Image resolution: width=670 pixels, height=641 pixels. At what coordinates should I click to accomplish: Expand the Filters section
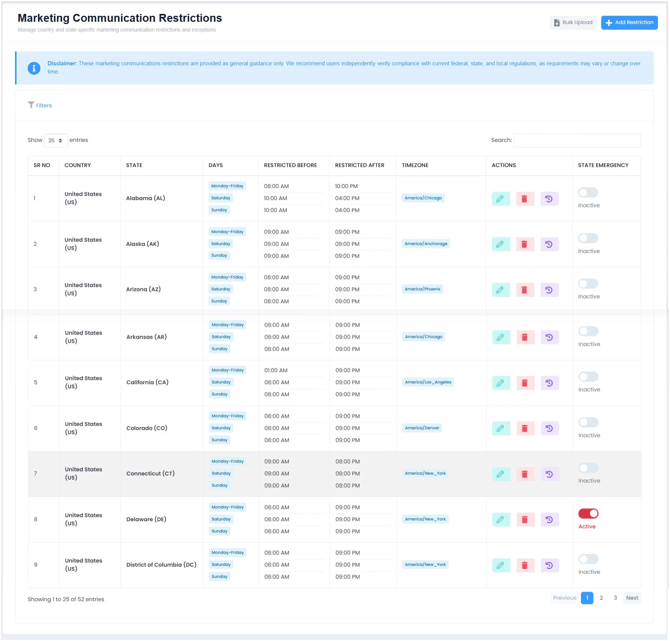click(40, 105)
